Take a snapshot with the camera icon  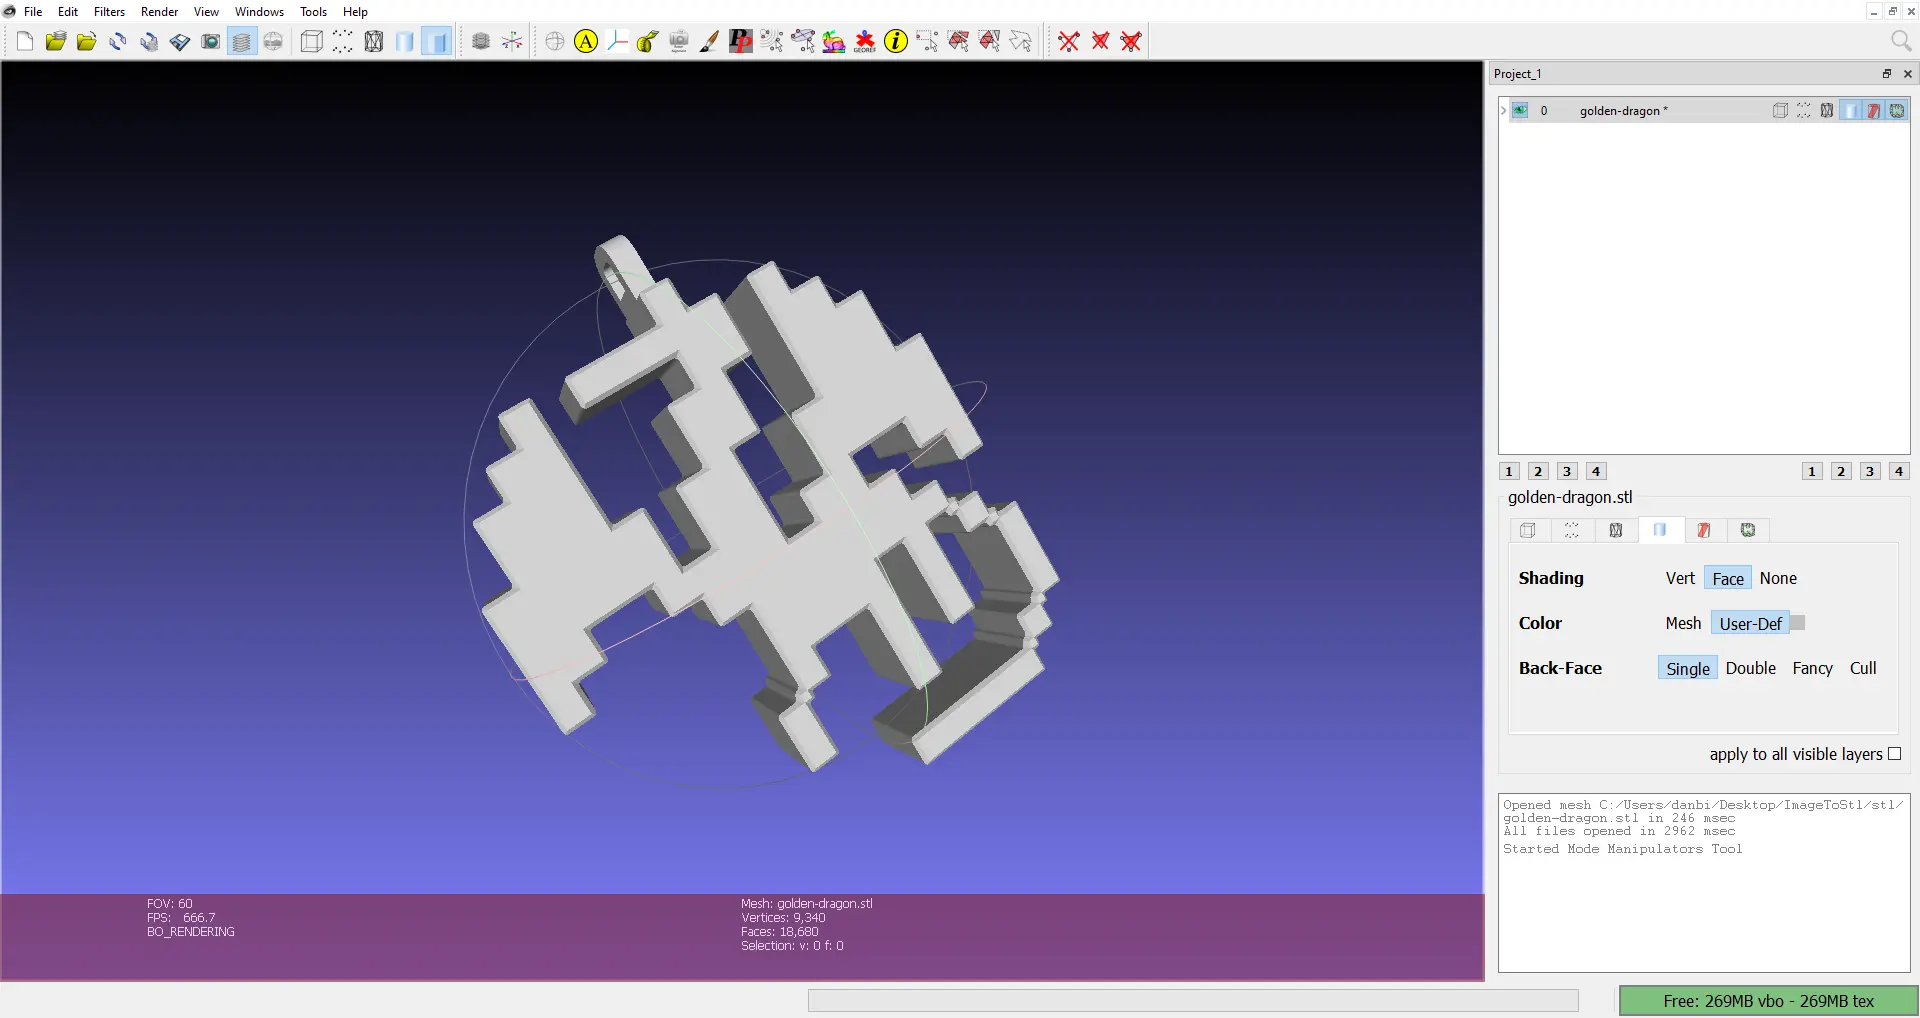[211, 41]
